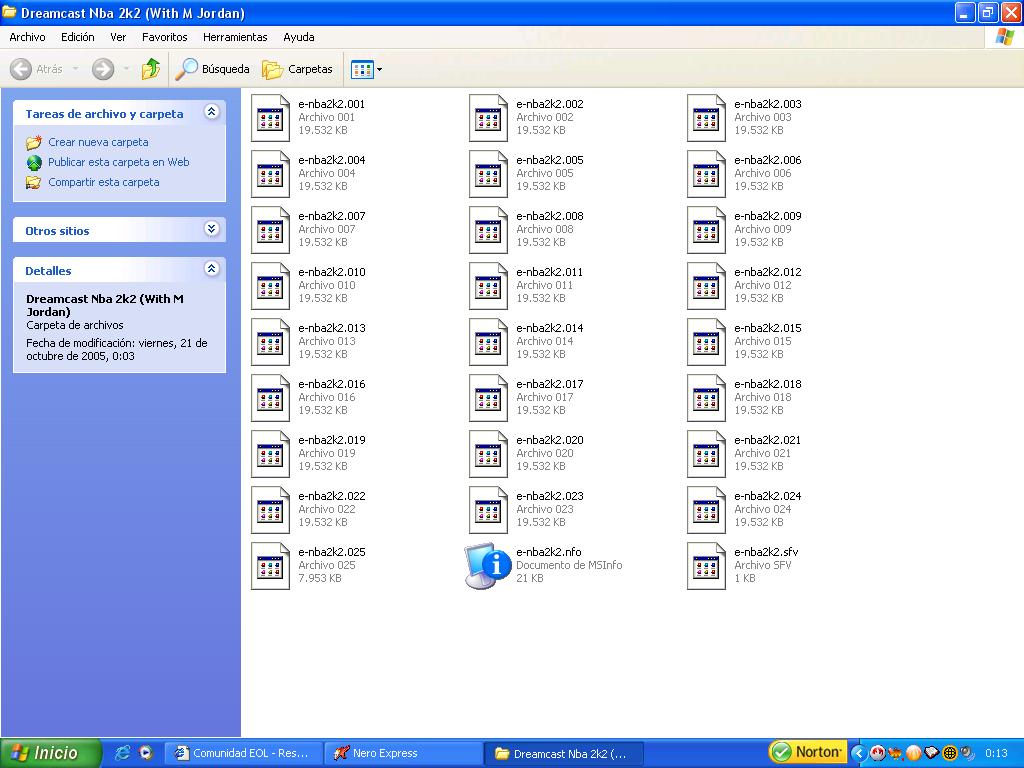Screen dimensions: 1024x768
Task: Click the Búsqueda search button
Action: (x=213, y=69)
